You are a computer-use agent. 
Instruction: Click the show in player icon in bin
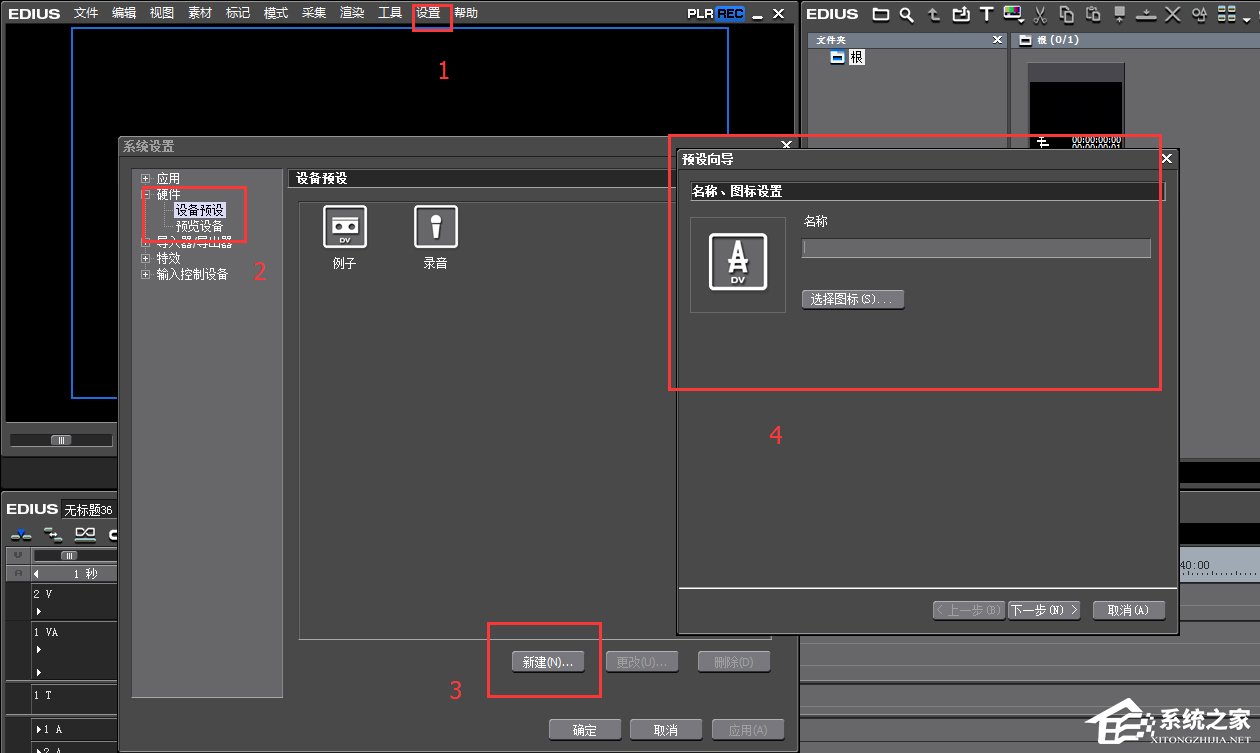point(1119,14)
